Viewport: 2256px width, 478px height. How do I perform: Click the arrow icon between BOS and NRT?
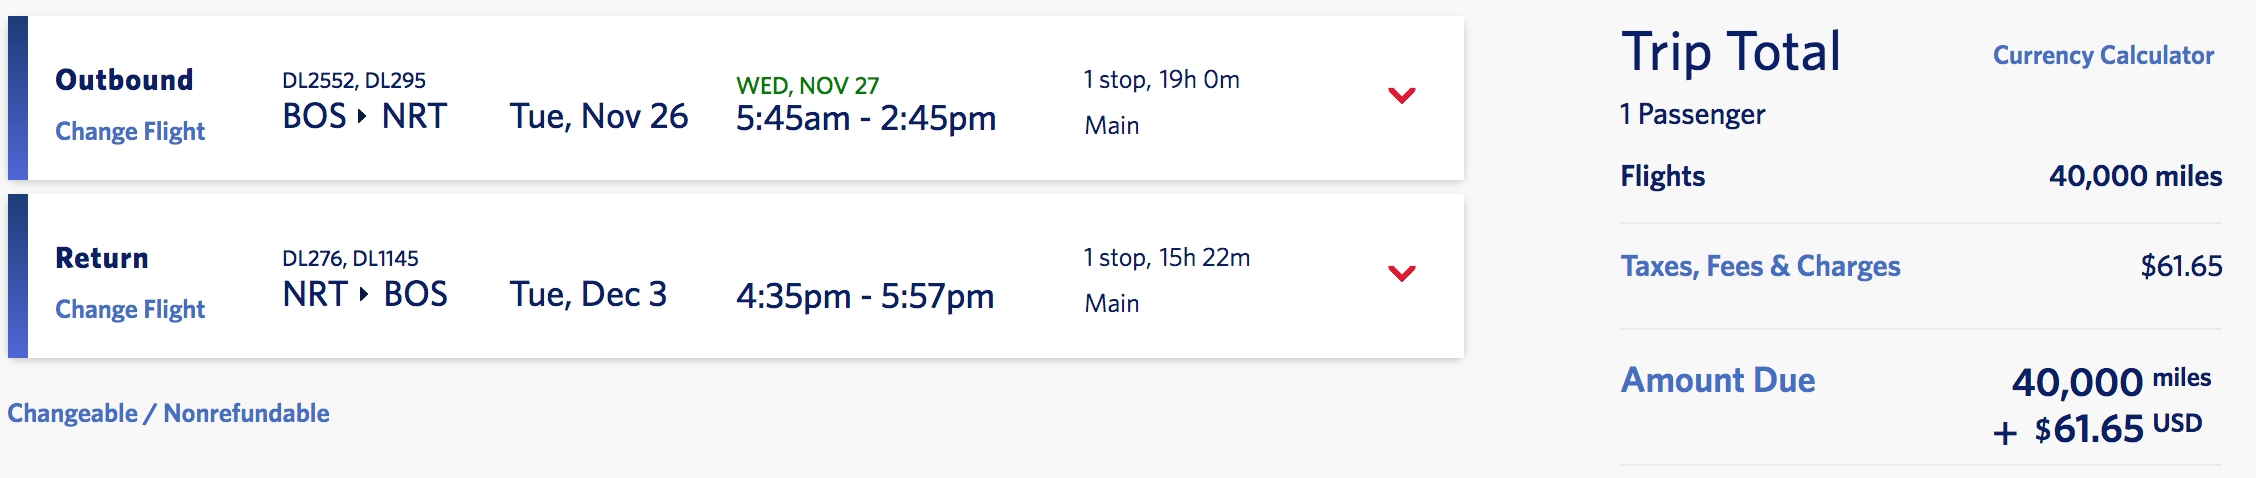pos(362,117)
